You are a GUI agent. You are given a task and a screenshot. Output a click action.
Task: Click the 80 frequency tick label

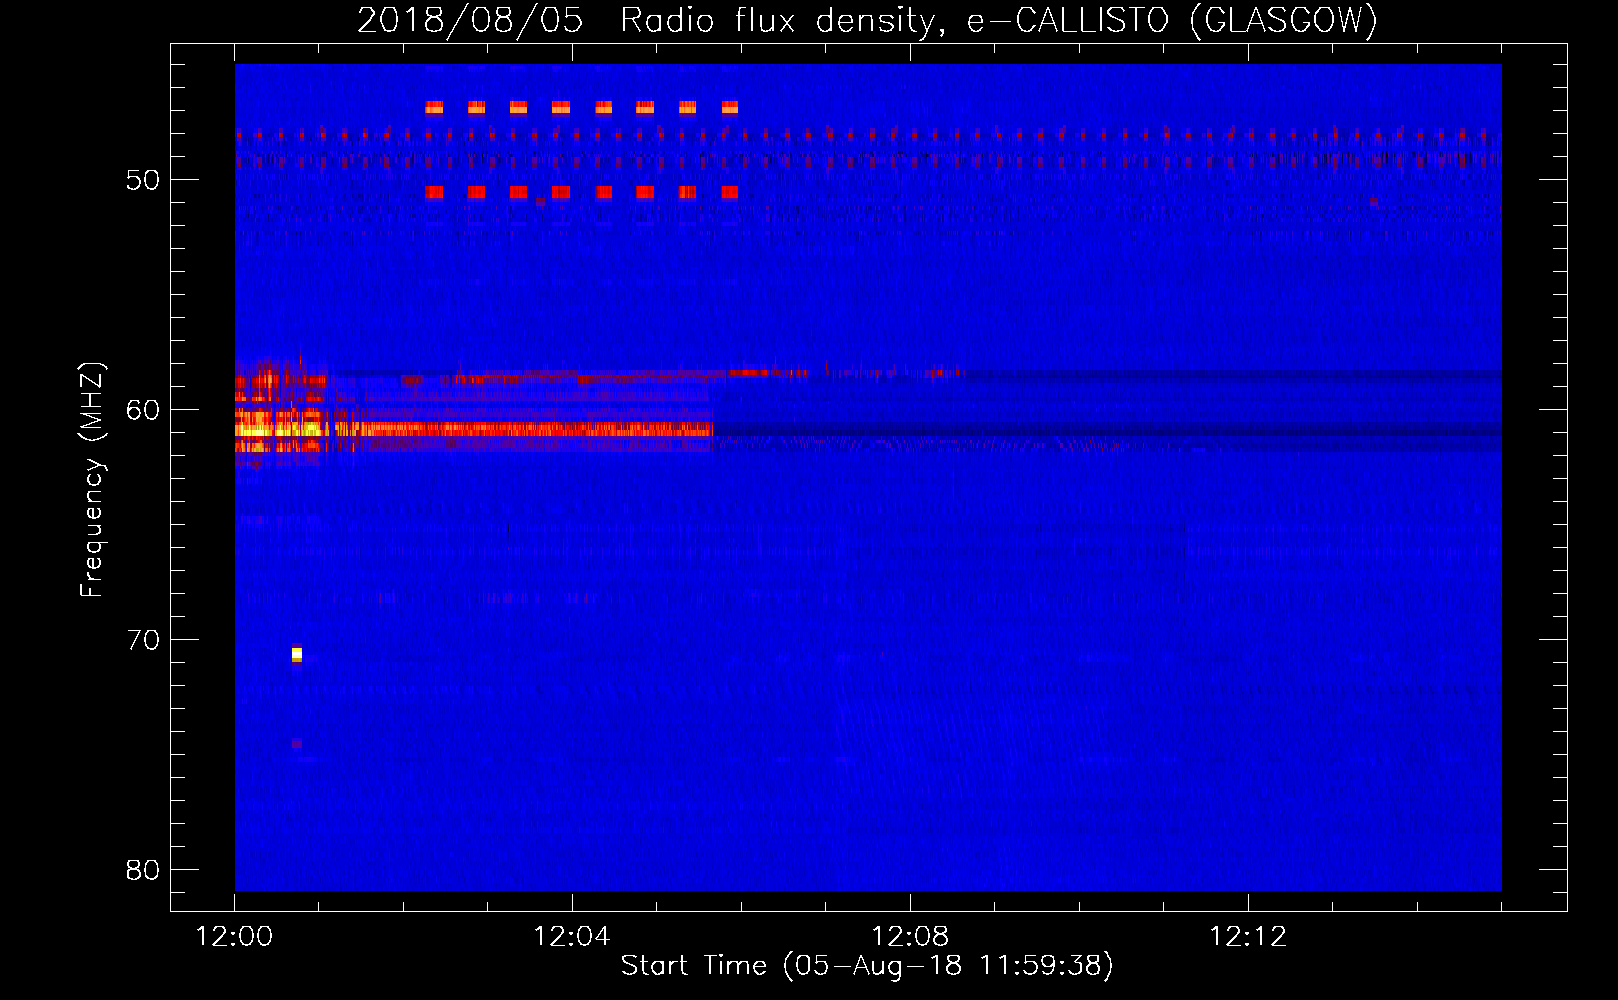[x=143, y=870]
